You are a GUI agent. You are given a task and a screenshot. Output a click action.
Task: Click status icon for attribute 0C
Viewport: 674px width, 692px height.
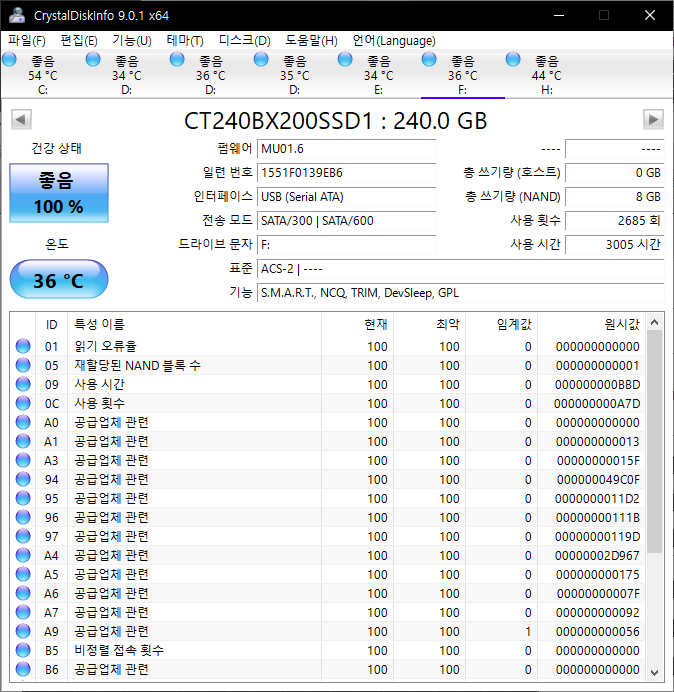[x=23, y=403]
